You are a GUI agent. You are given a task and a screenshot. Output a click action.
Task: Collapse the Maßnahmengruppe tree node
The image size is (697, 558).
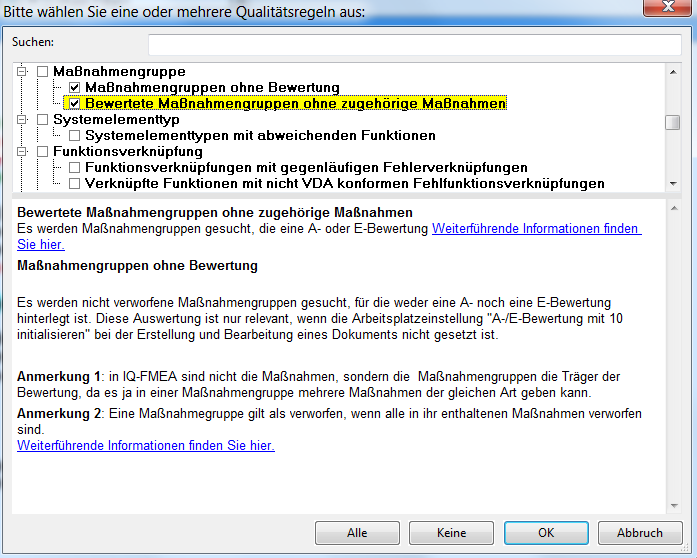pyautogui.click(x=21, y=71)
